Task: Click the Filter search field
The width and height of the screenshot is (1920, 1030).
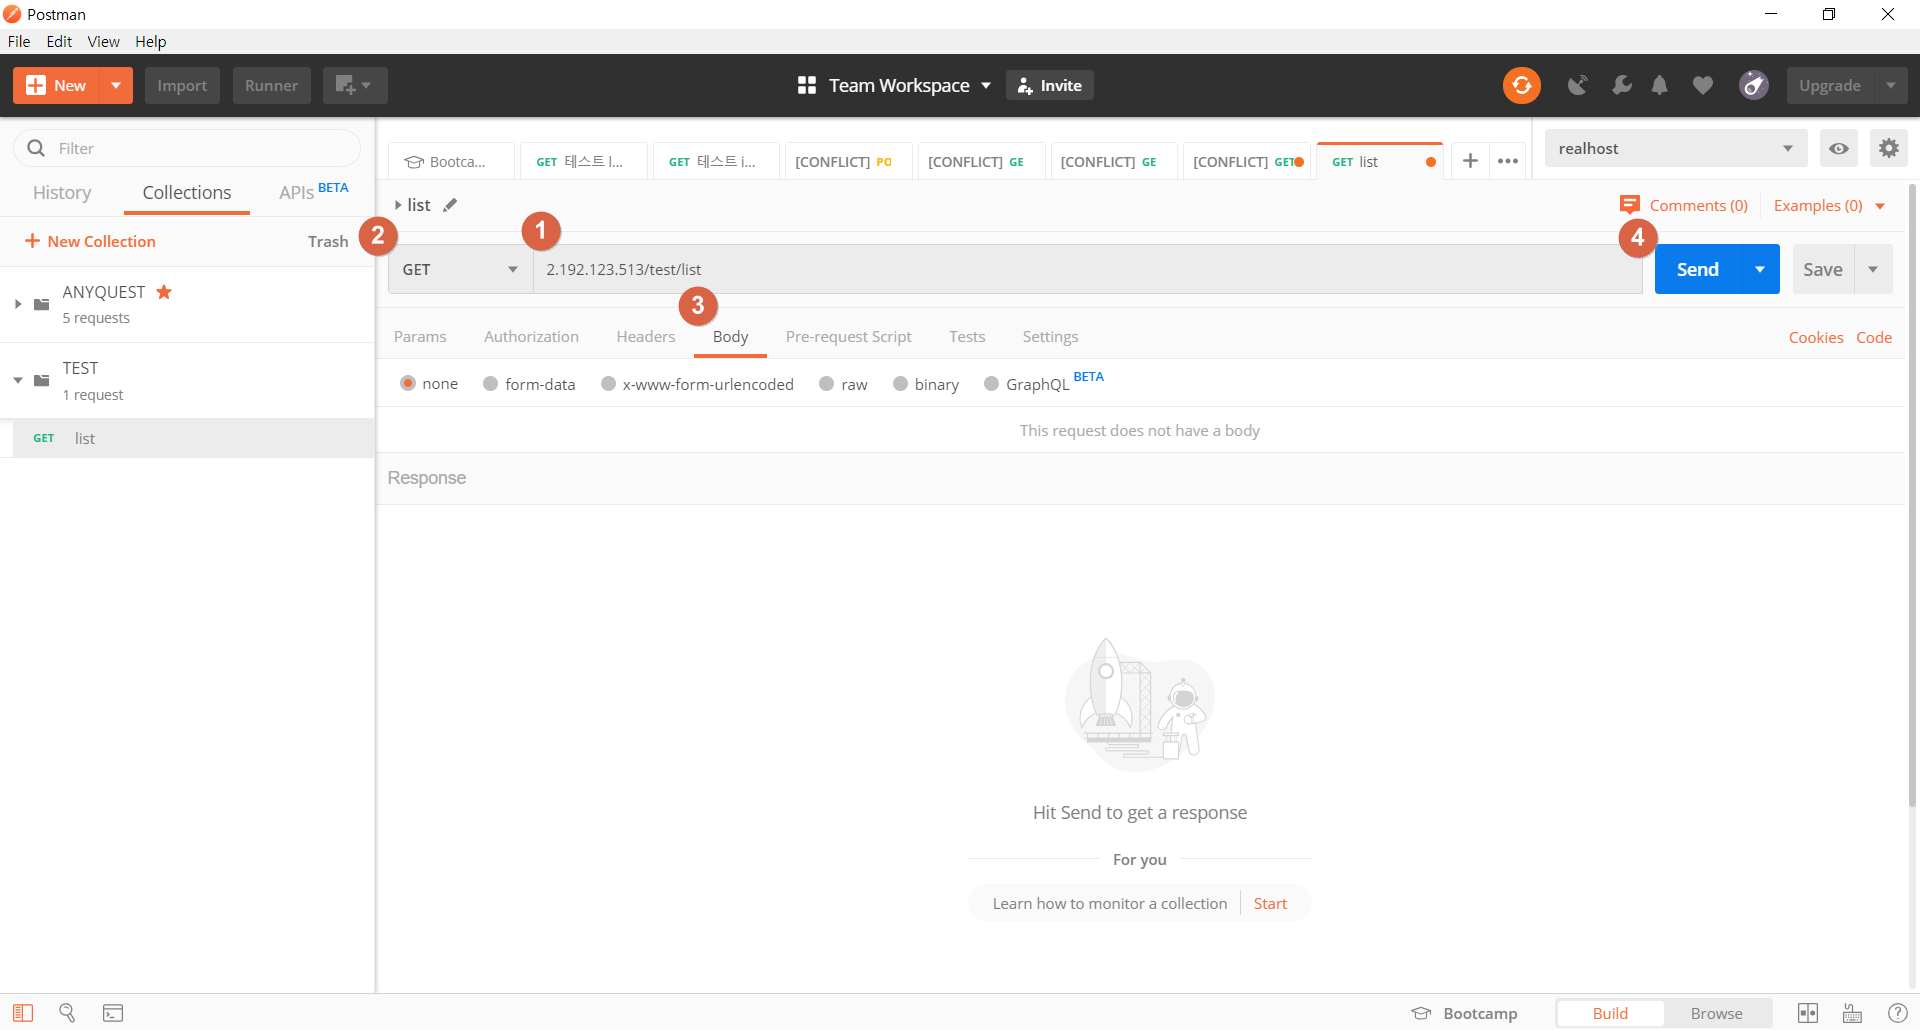Action: click(187, 148)
